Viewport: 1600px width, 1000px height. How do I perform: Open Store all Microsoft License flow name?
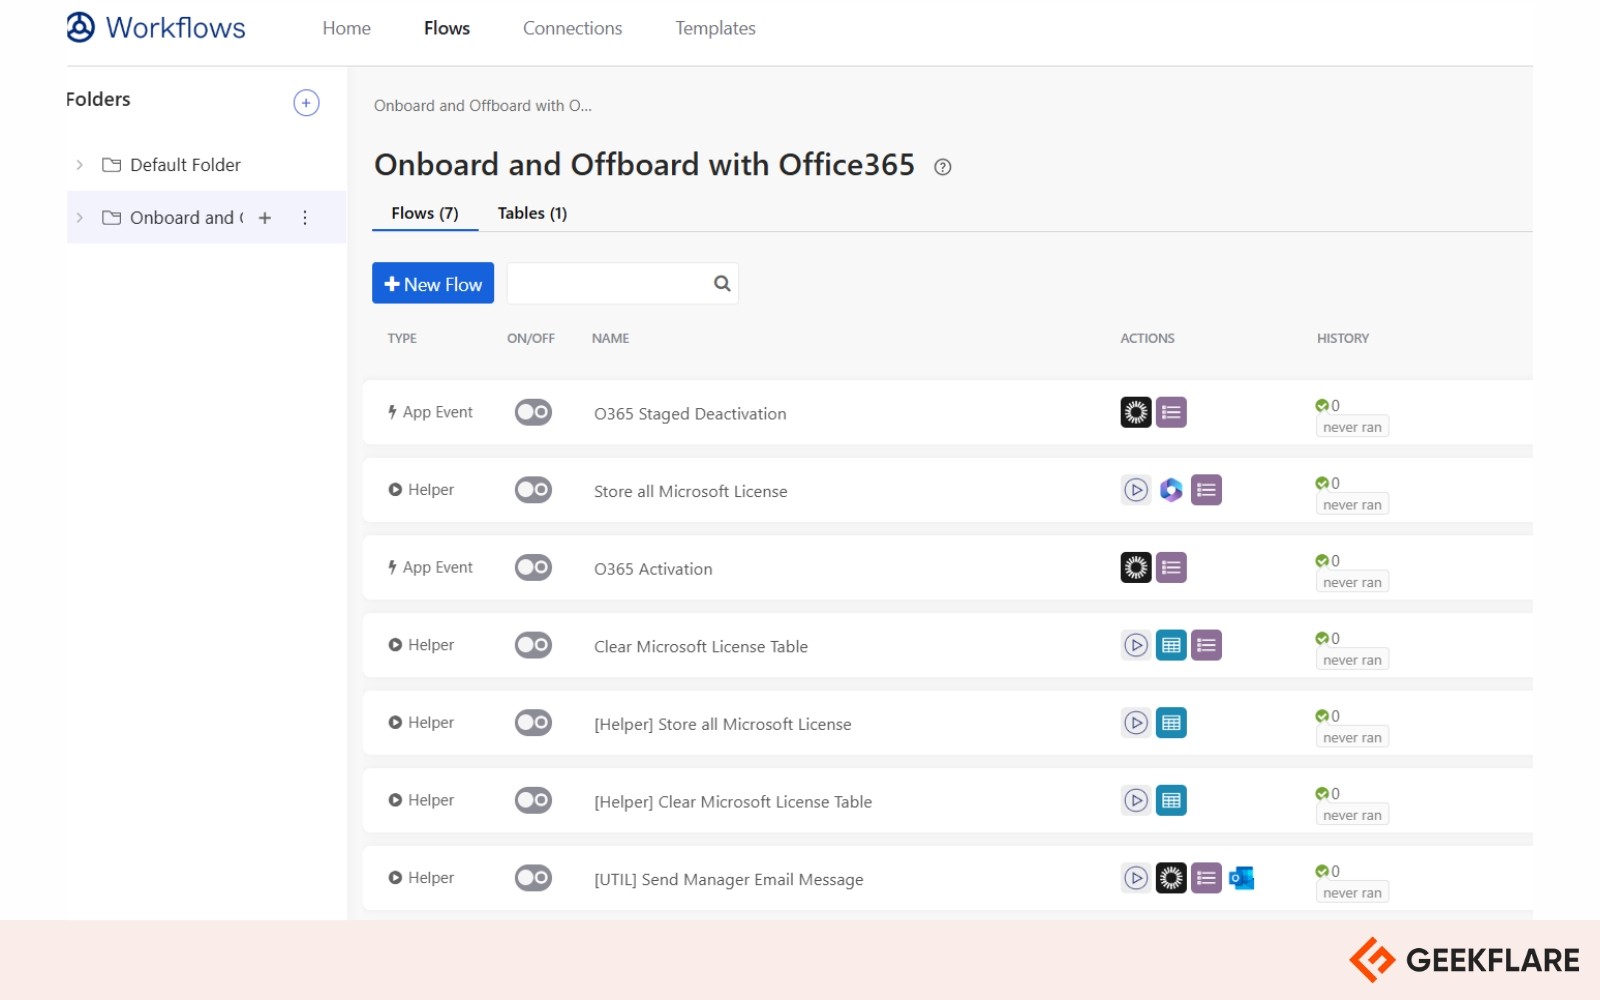pyautogui.click(x=690, y=491)
